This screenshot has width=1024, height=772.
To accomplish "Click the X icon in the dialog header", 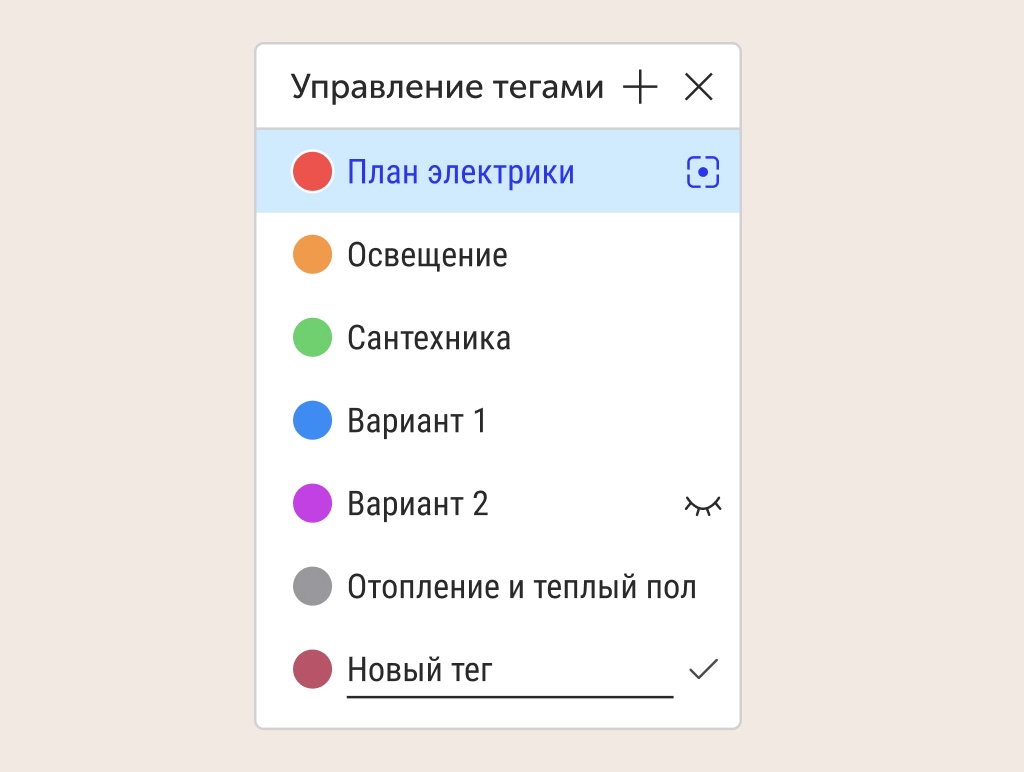I will pyautogui.click(x=699, y=87).
